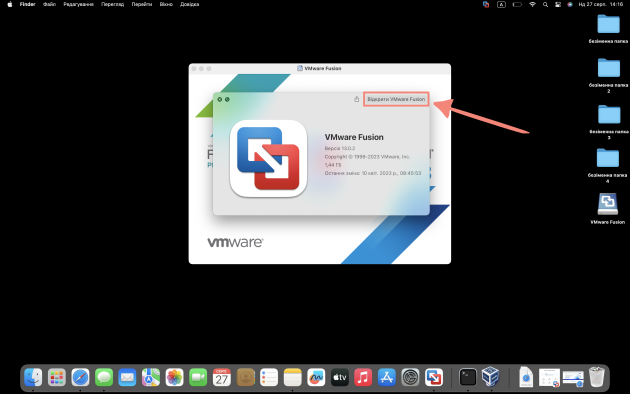
Task: Click the 'Остання зміна' date line
Action: click(x=373, y=173)
